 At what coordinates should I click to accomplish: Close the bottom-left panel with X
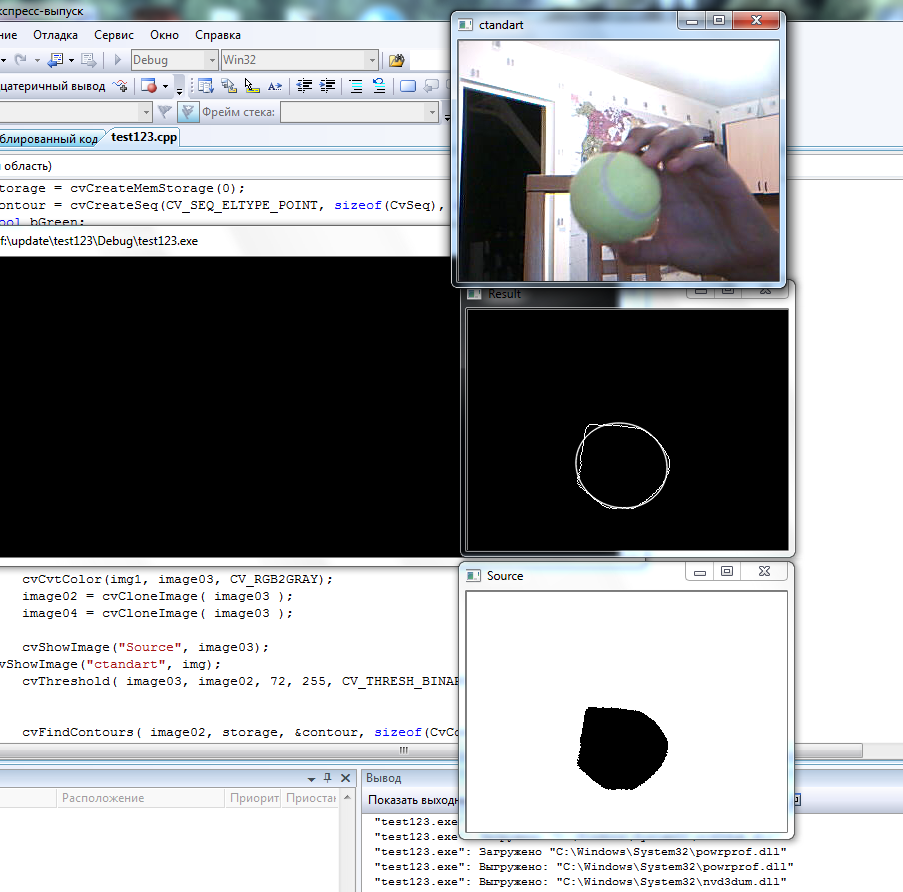coord(345,777)
